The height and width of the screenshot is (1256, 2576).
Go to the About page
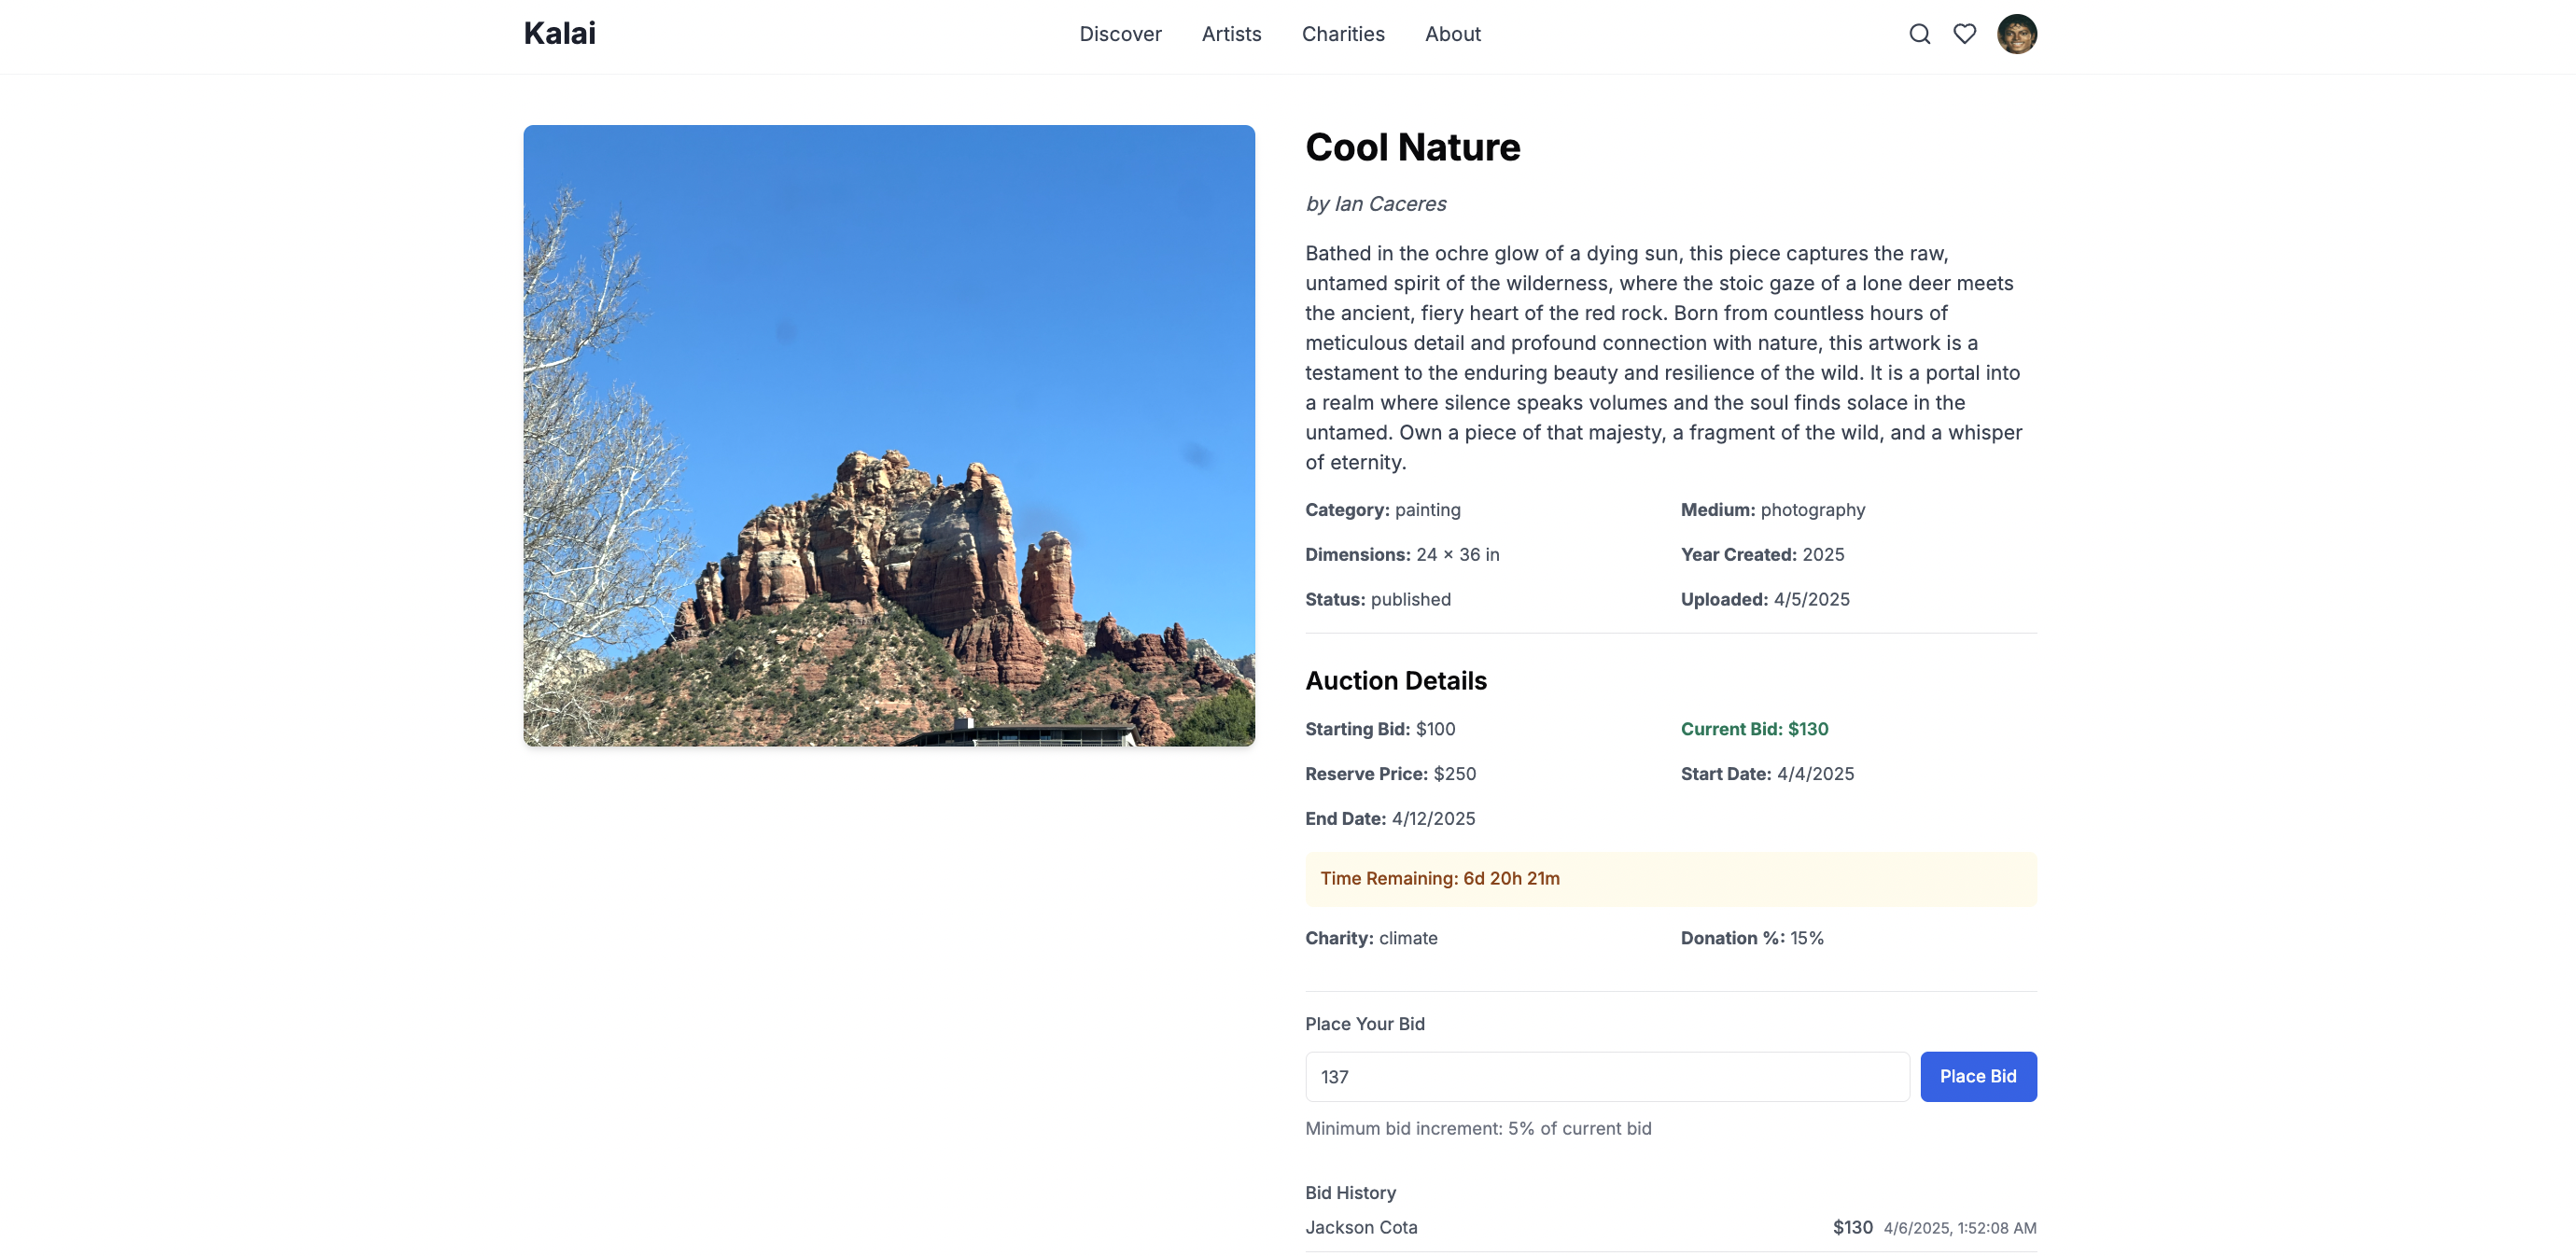[1452, 34]
